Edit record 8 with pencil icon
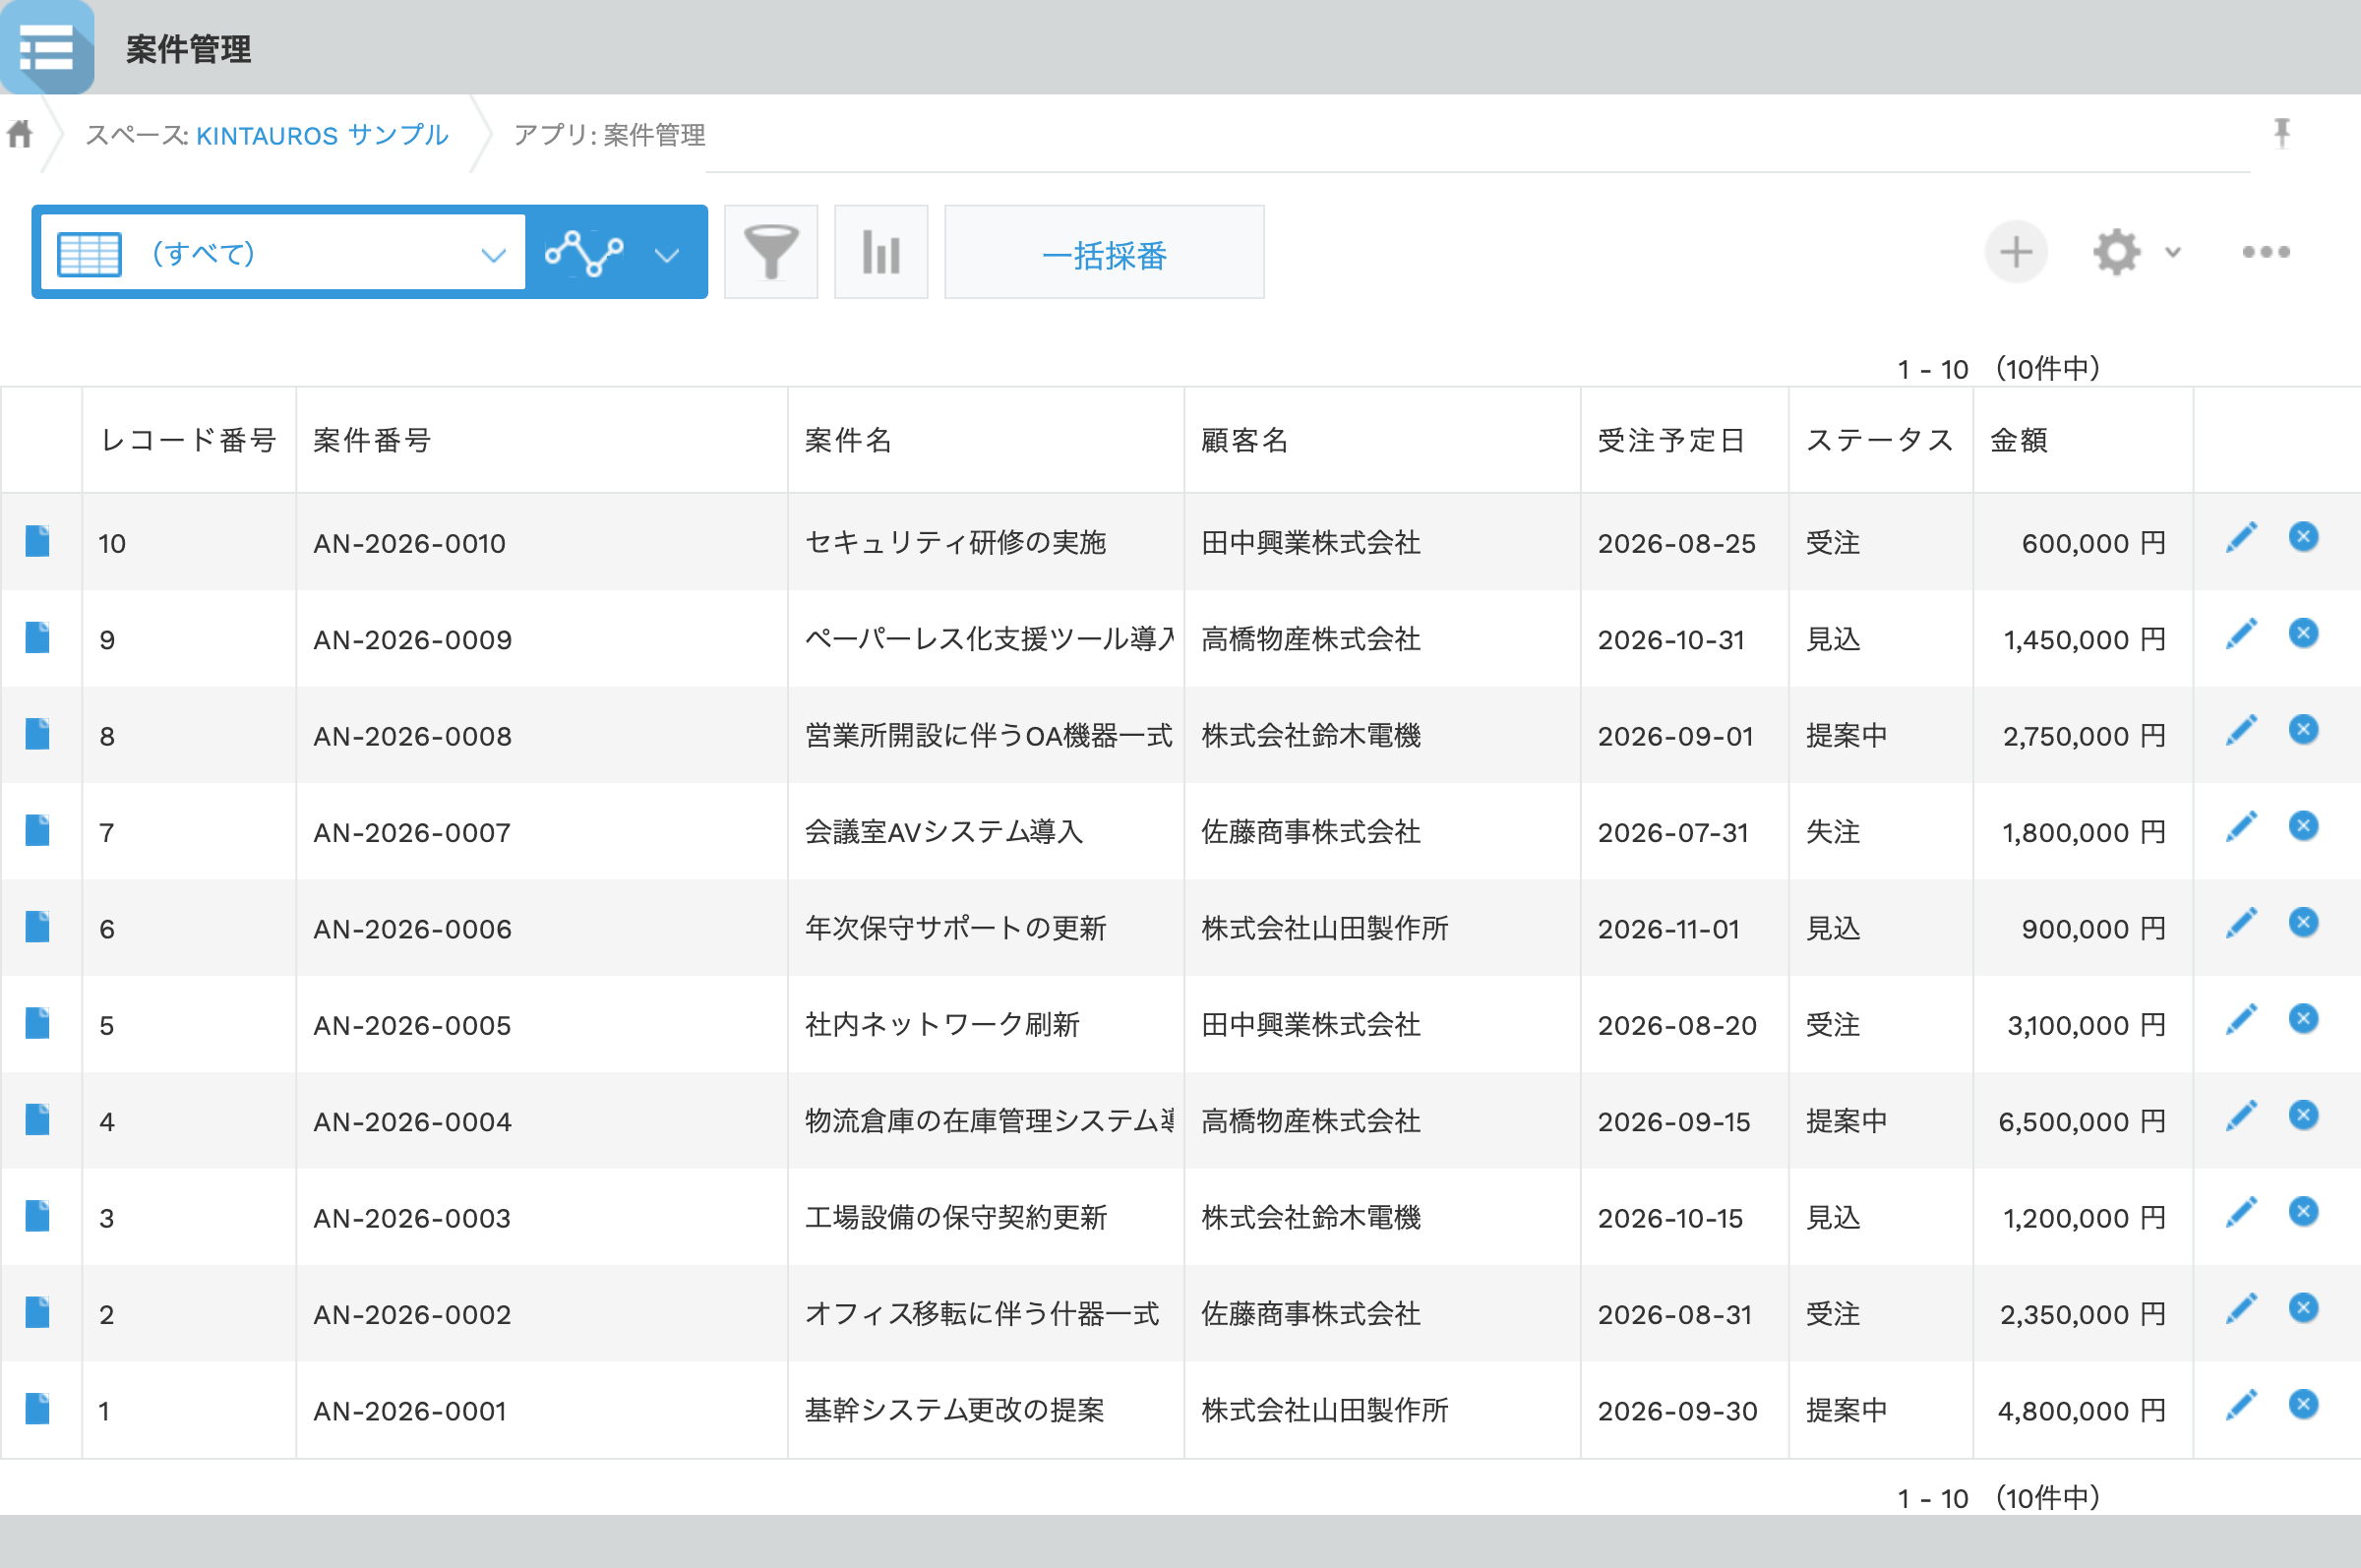The image size is (2361, 1568). click(2241, 731)
